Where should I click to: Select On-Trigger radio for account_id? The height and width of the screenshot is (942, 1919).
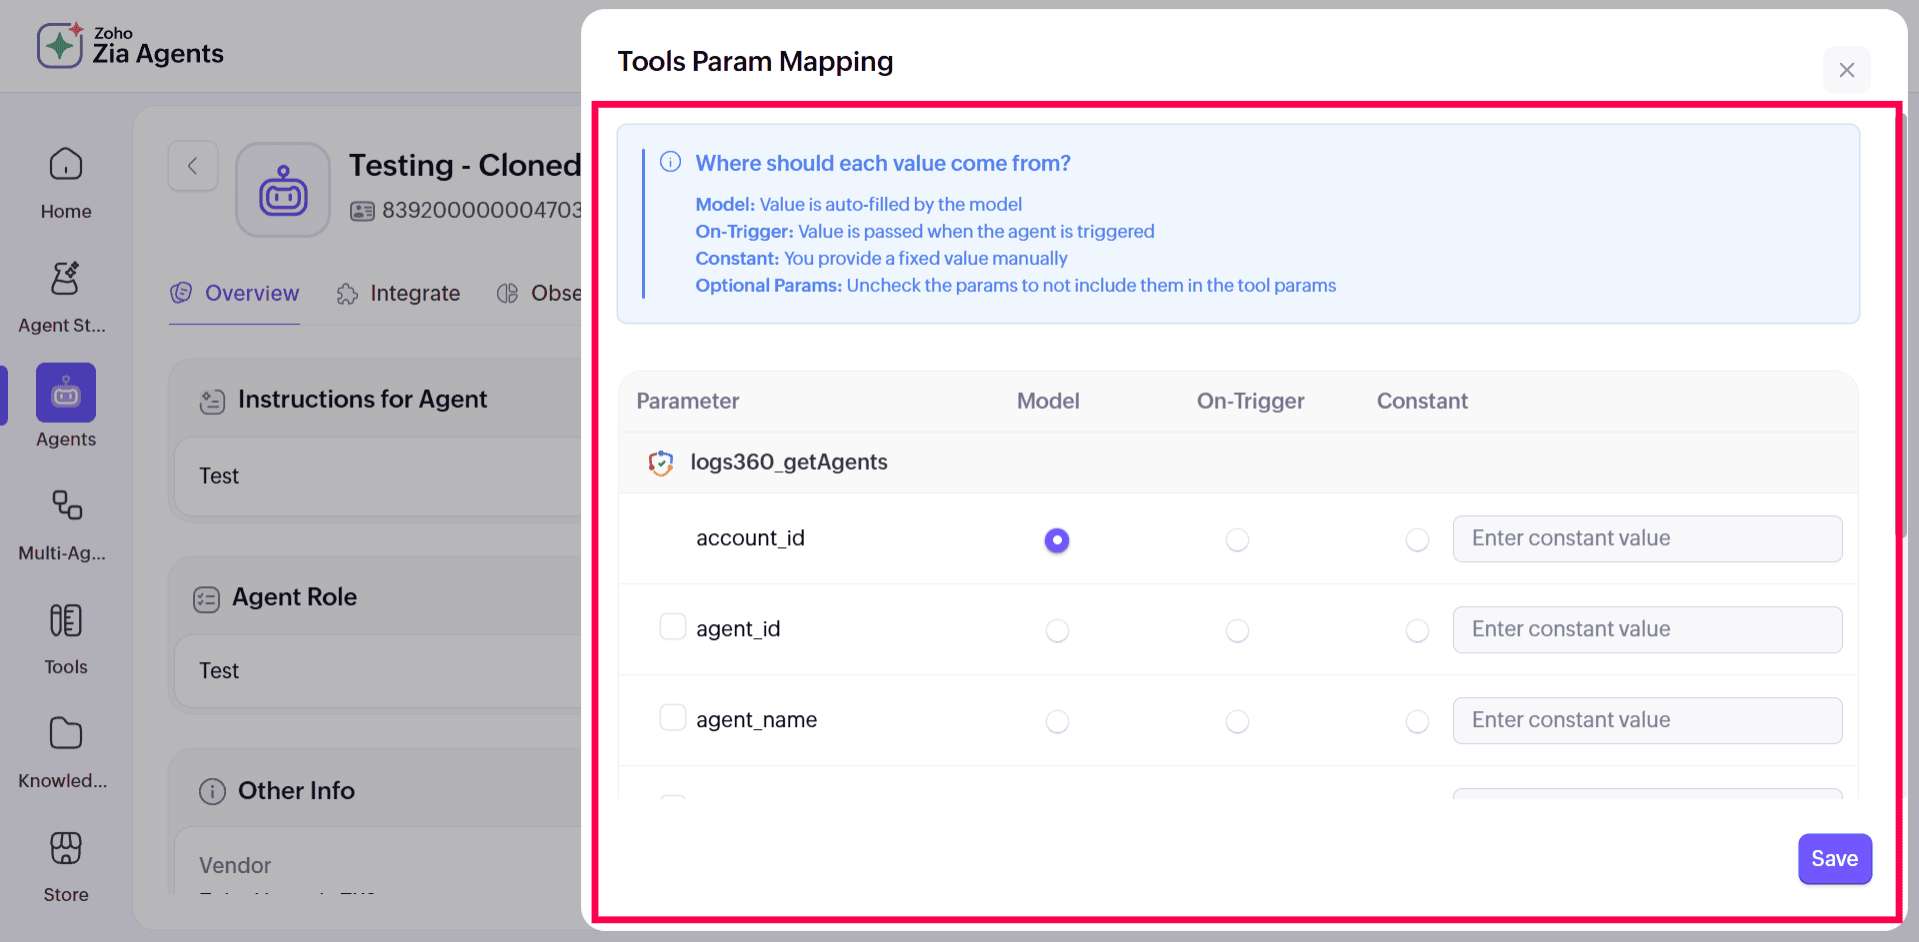1237,540
